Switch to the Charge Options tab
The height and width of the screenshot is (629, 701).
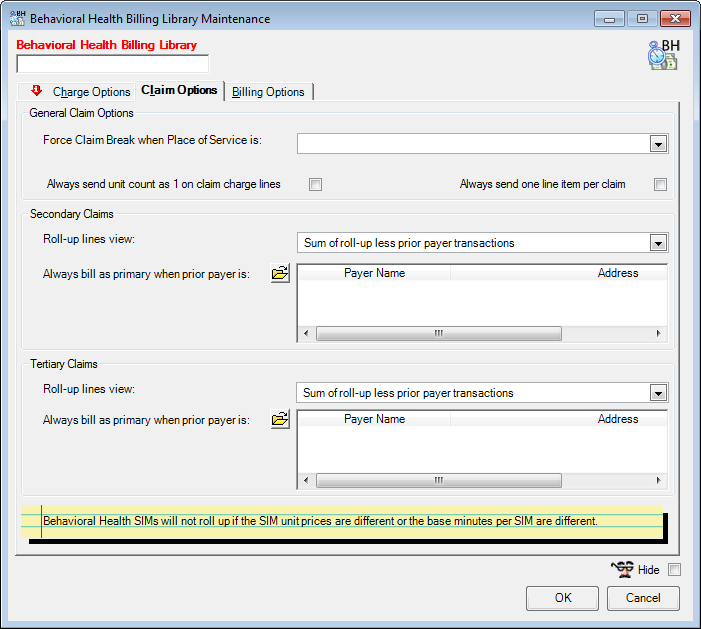(x=77, y=92)
